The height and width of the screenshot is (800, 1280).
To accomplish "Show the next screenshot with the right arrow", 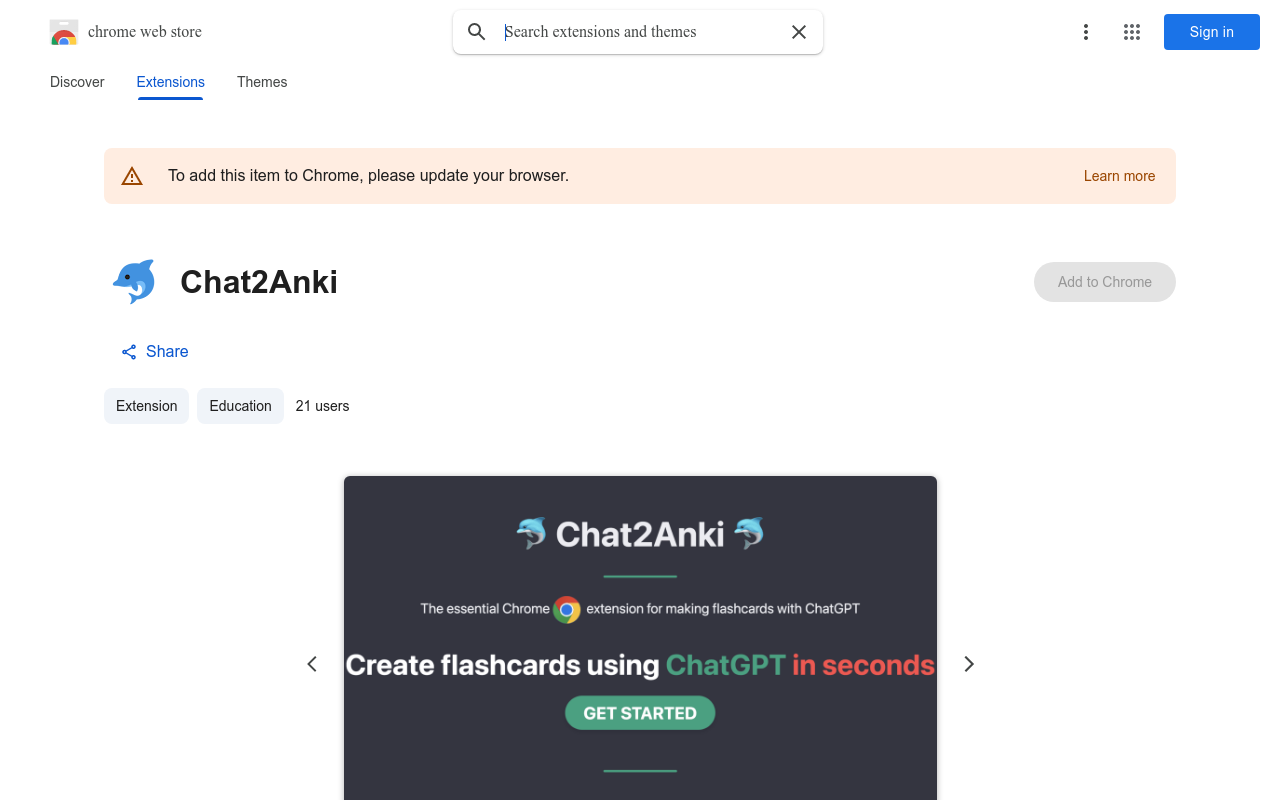I will click(968, 663).
